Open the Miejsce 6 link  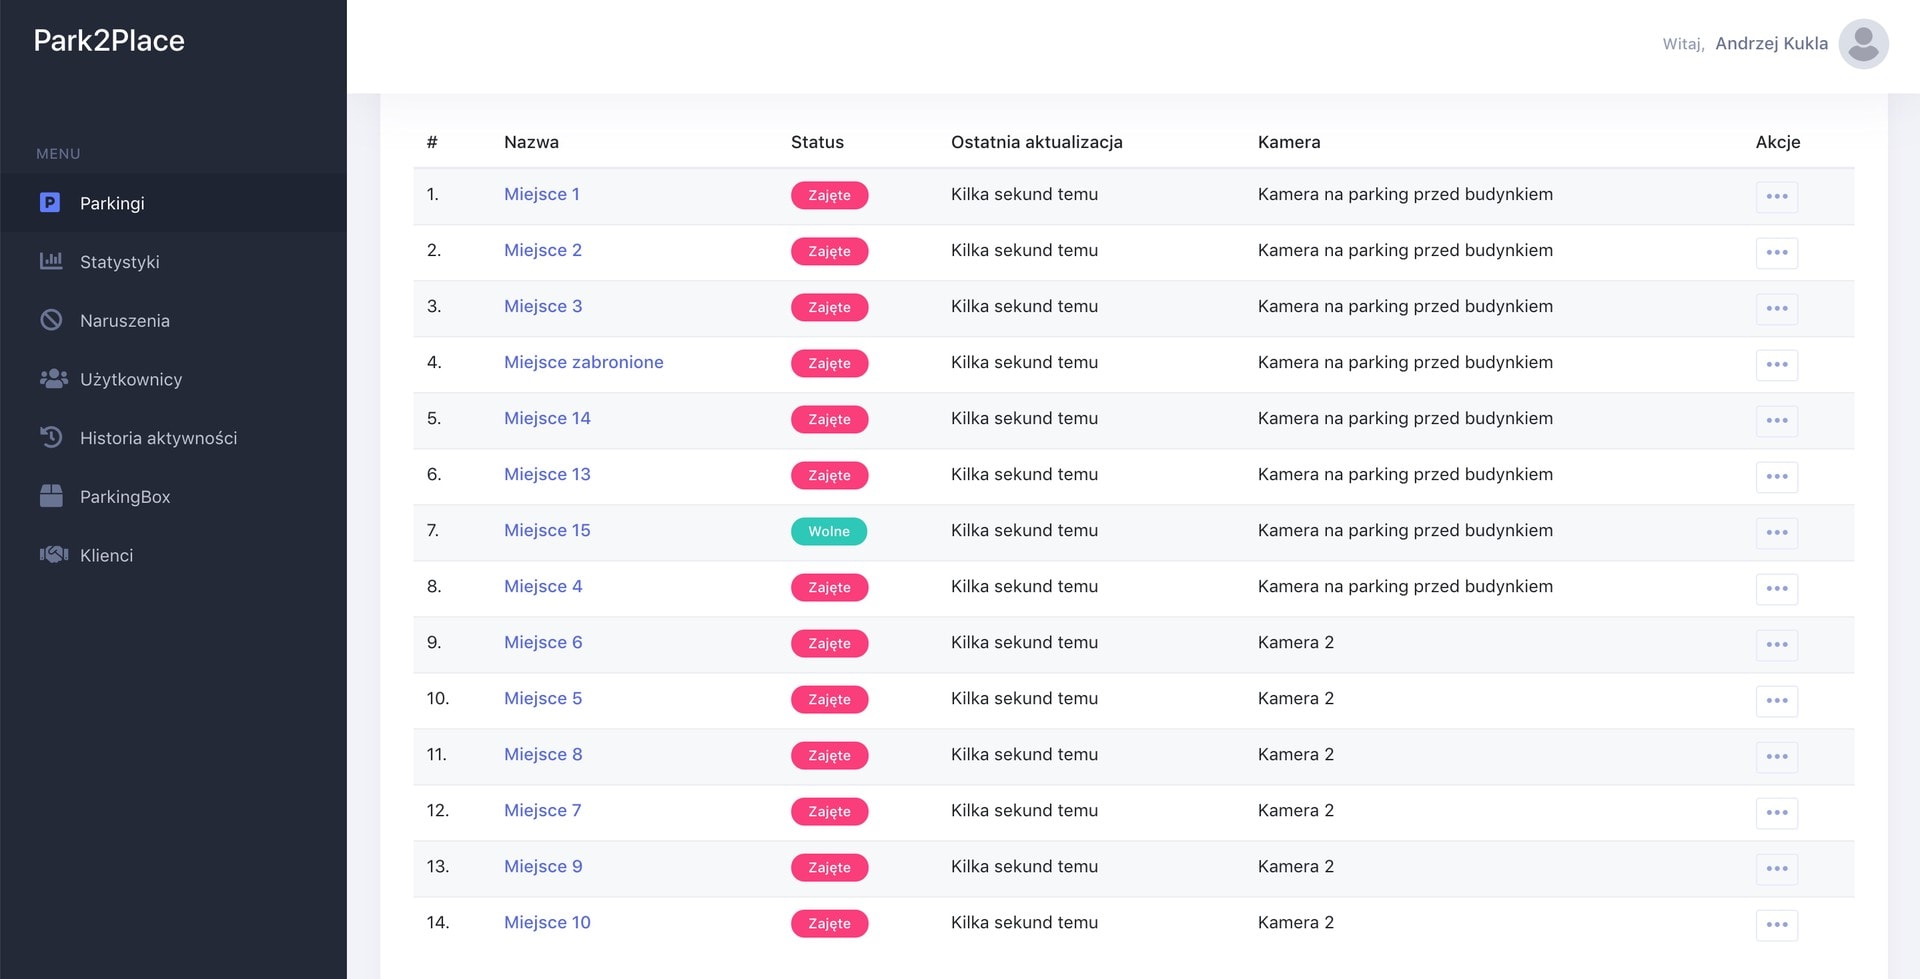tap(543, 642)
